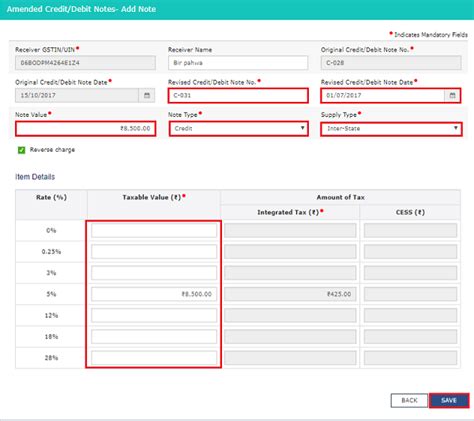Click Taxable Value field for 18% rate
The width and height of the screenshot is (474, 421).
[x=154, y=337]
